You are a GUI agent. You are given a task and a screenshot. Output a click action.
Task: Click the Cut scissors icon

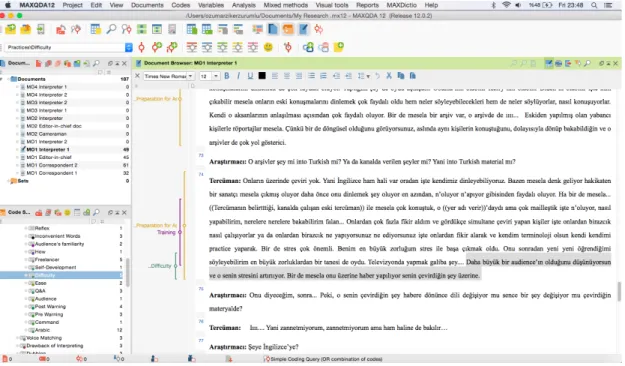389,76
